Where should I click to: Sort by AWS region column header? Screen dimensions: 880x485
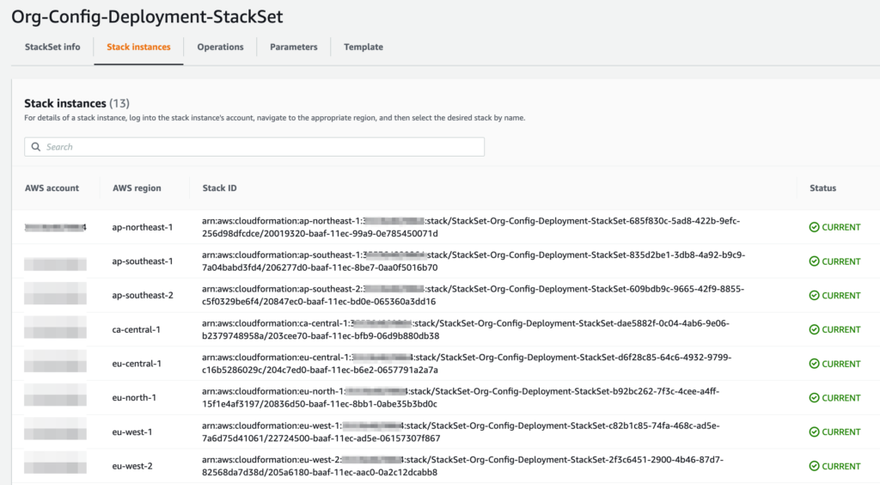(137, 188)
